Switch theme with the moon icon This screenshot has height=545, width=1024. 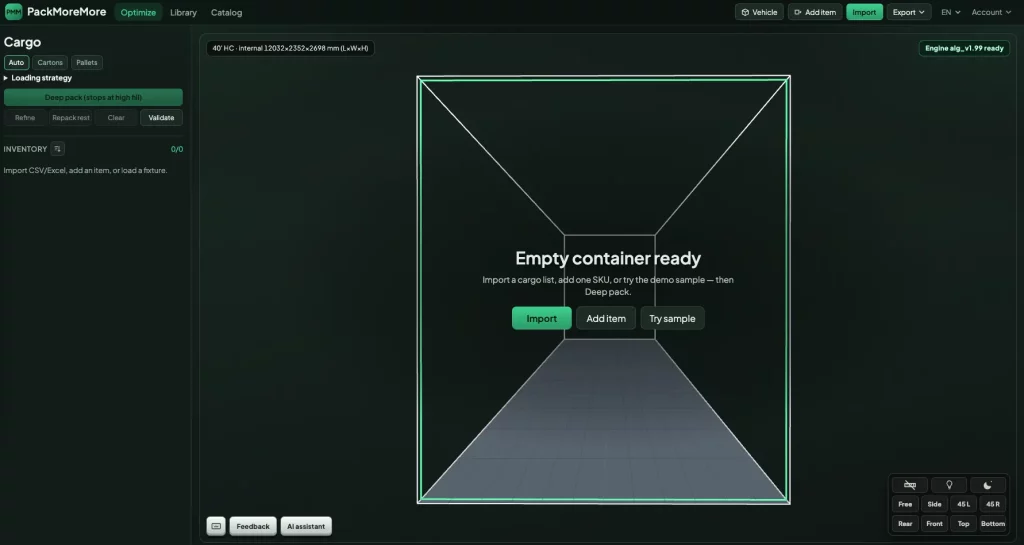pos(987,485)
